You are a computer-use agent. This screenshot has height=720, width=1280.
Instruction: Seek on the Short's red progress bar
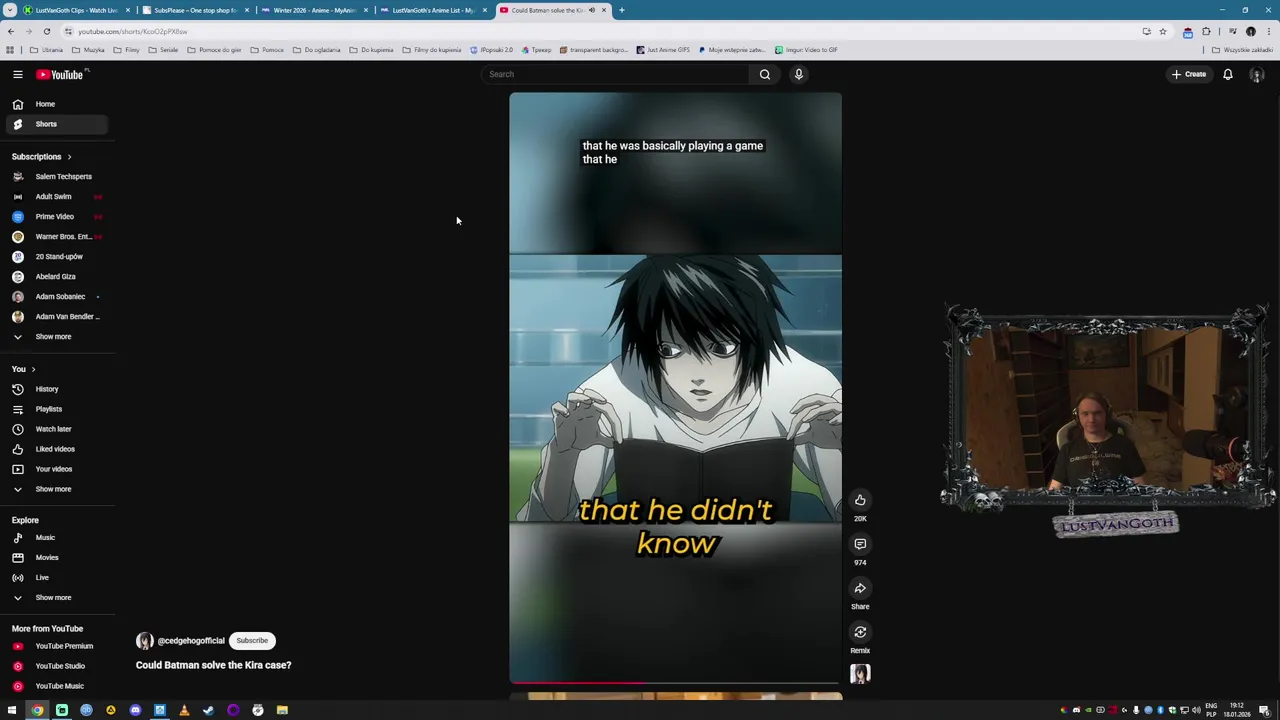[675, 683]
